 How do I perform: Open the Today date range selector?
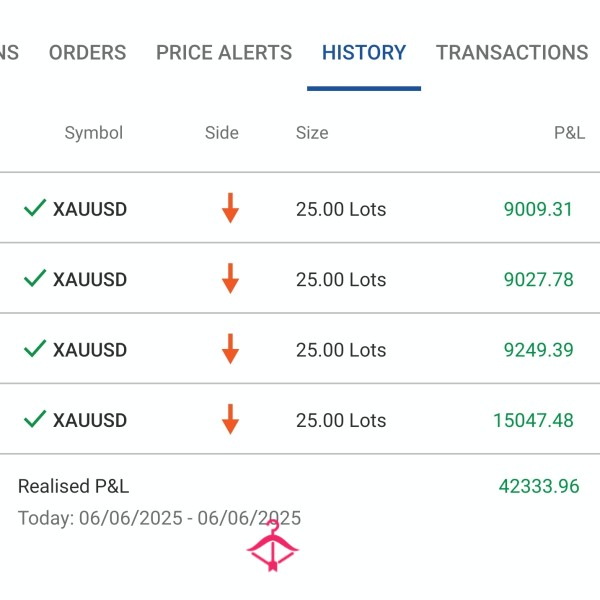pyautogui.click(x=159, y=518)
